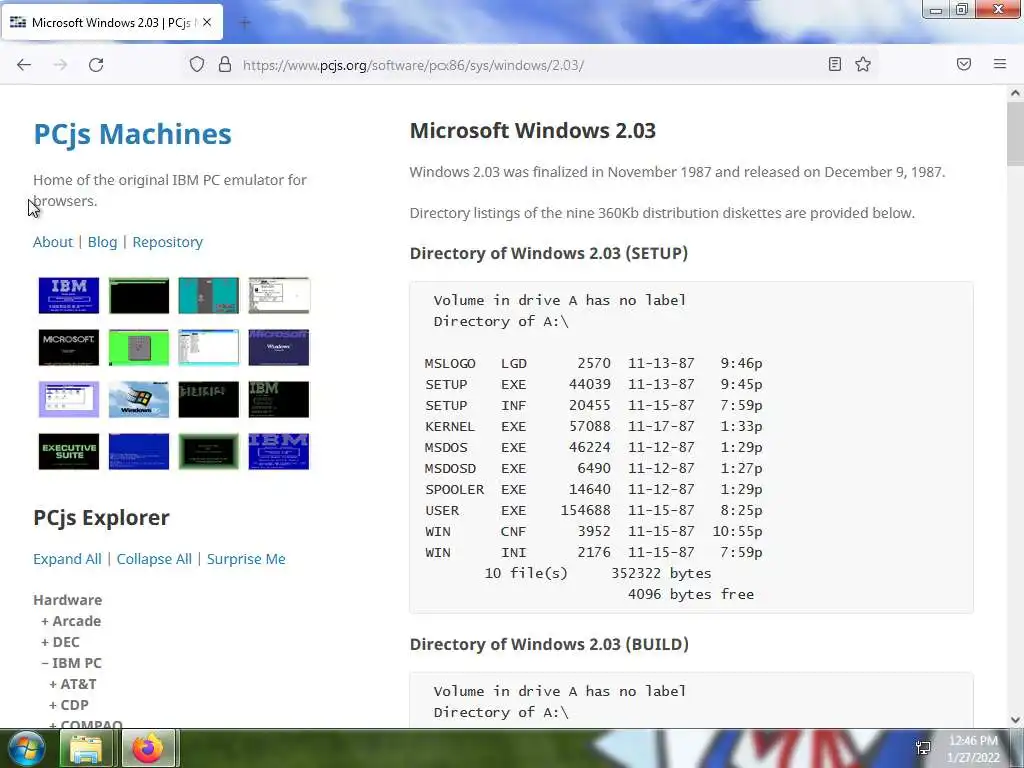Collapse the IBM PC category
The width and height of the screenshot is (1024, 768).
[x=71, y=663]
